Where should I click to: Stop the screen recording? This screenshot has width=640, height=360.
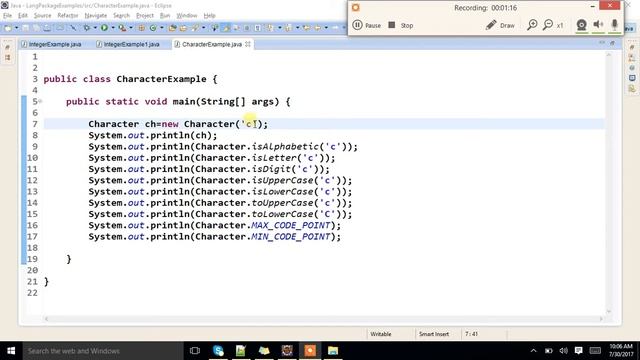click(x=401, y=25)
